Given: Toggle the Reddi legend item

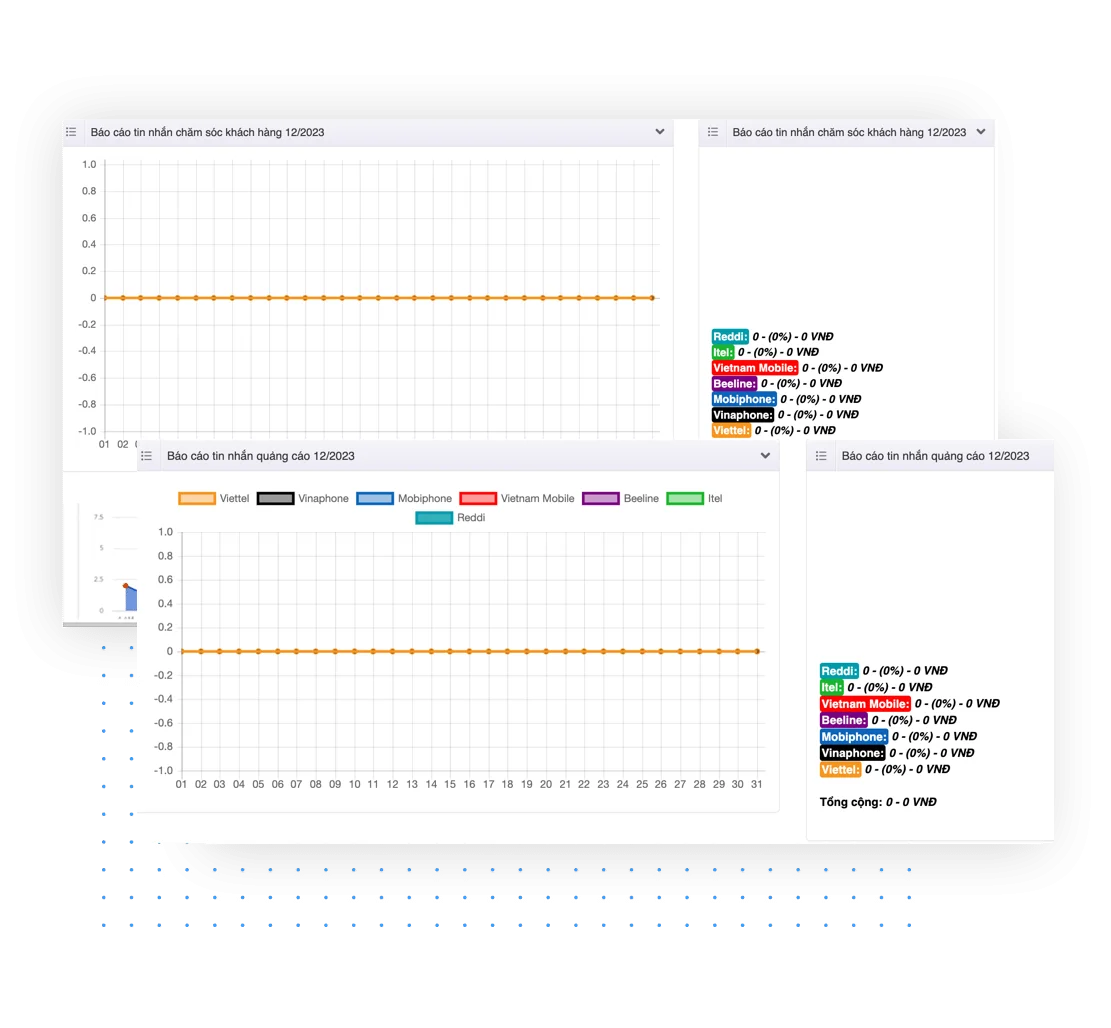Looking at the screenshot, I should 434,518.
